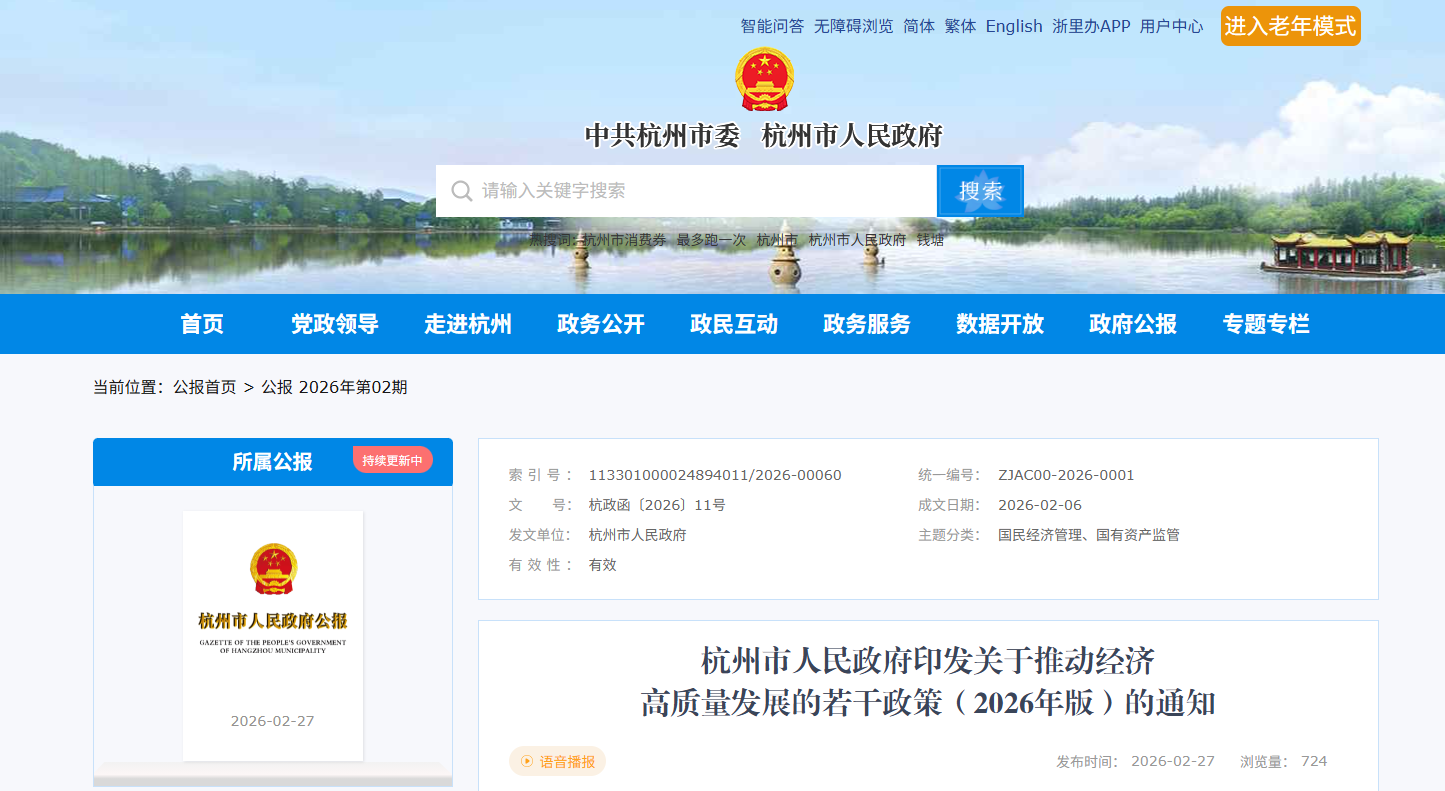Open the gazette cover thumbnail dated 2026-02-27
Screen dimensions: 1445x791
272,635
